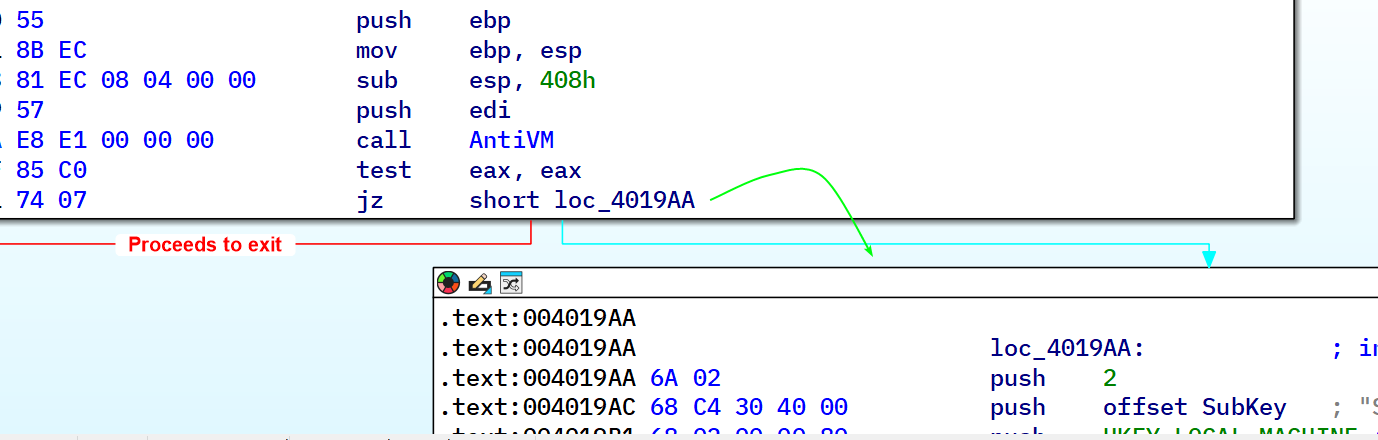Click loc_4019AA in the jz instruction
This screenshot has width=1378, height=440.
[624, 201]
